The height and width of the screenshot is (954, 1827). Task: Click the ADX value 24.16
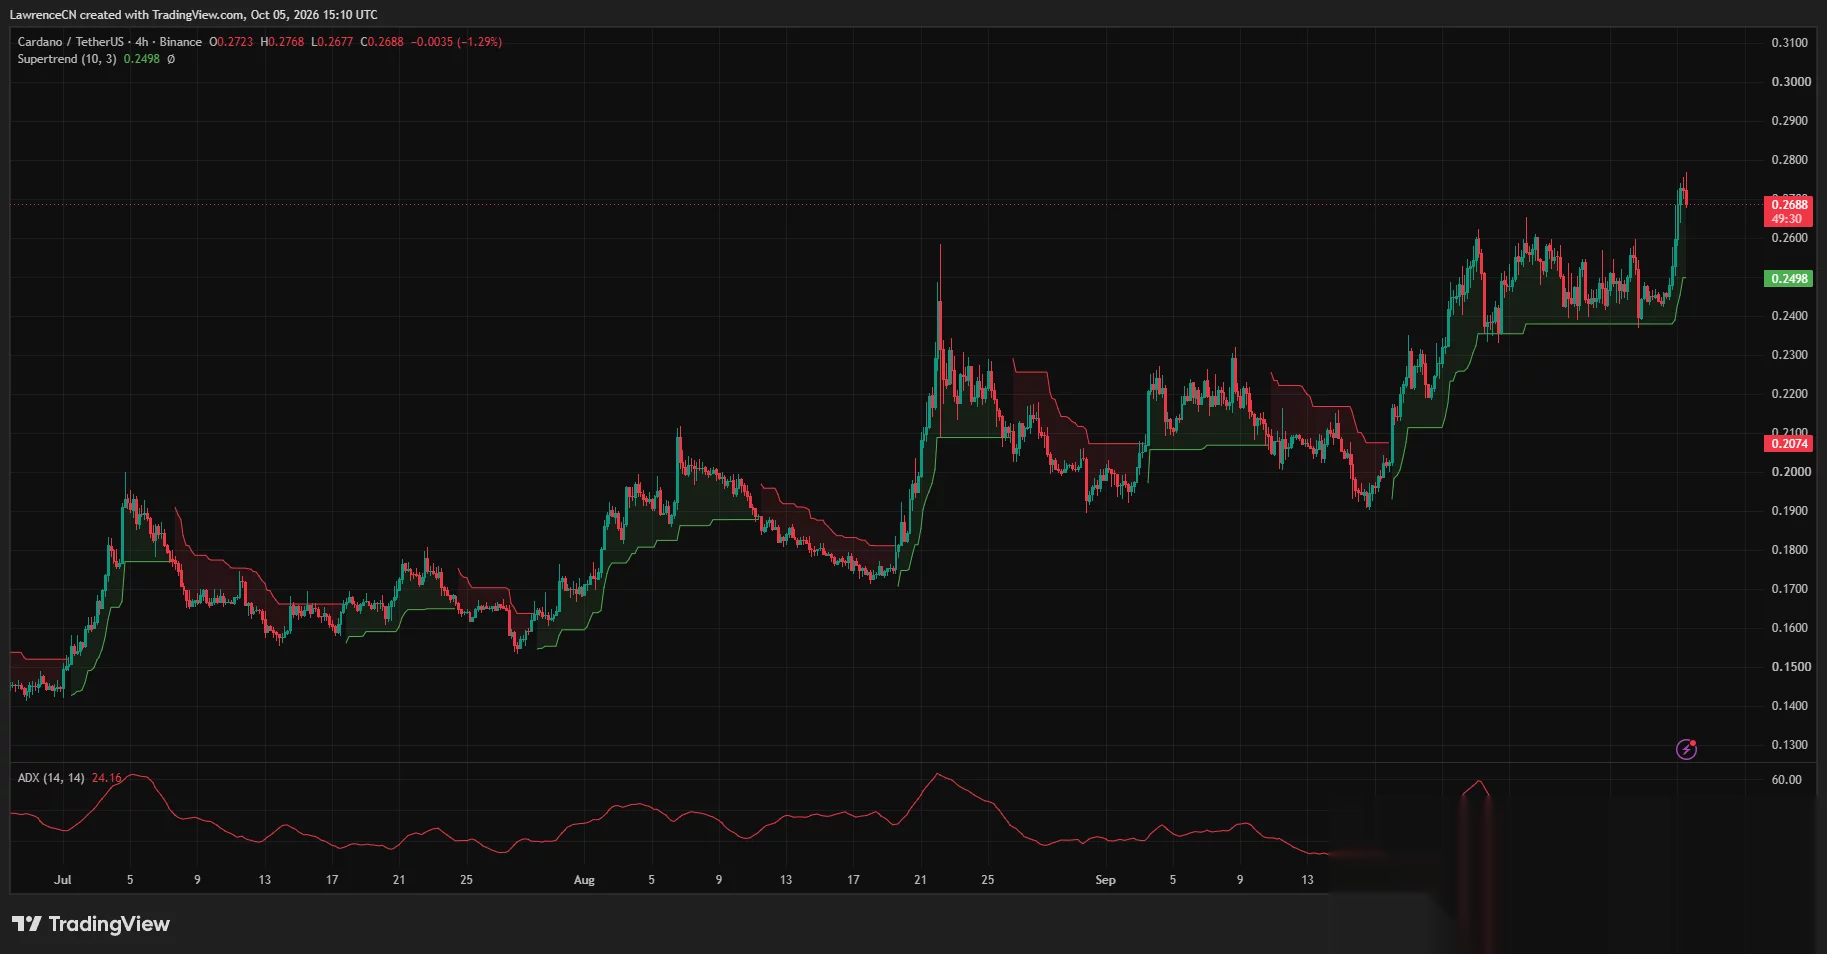106,777
